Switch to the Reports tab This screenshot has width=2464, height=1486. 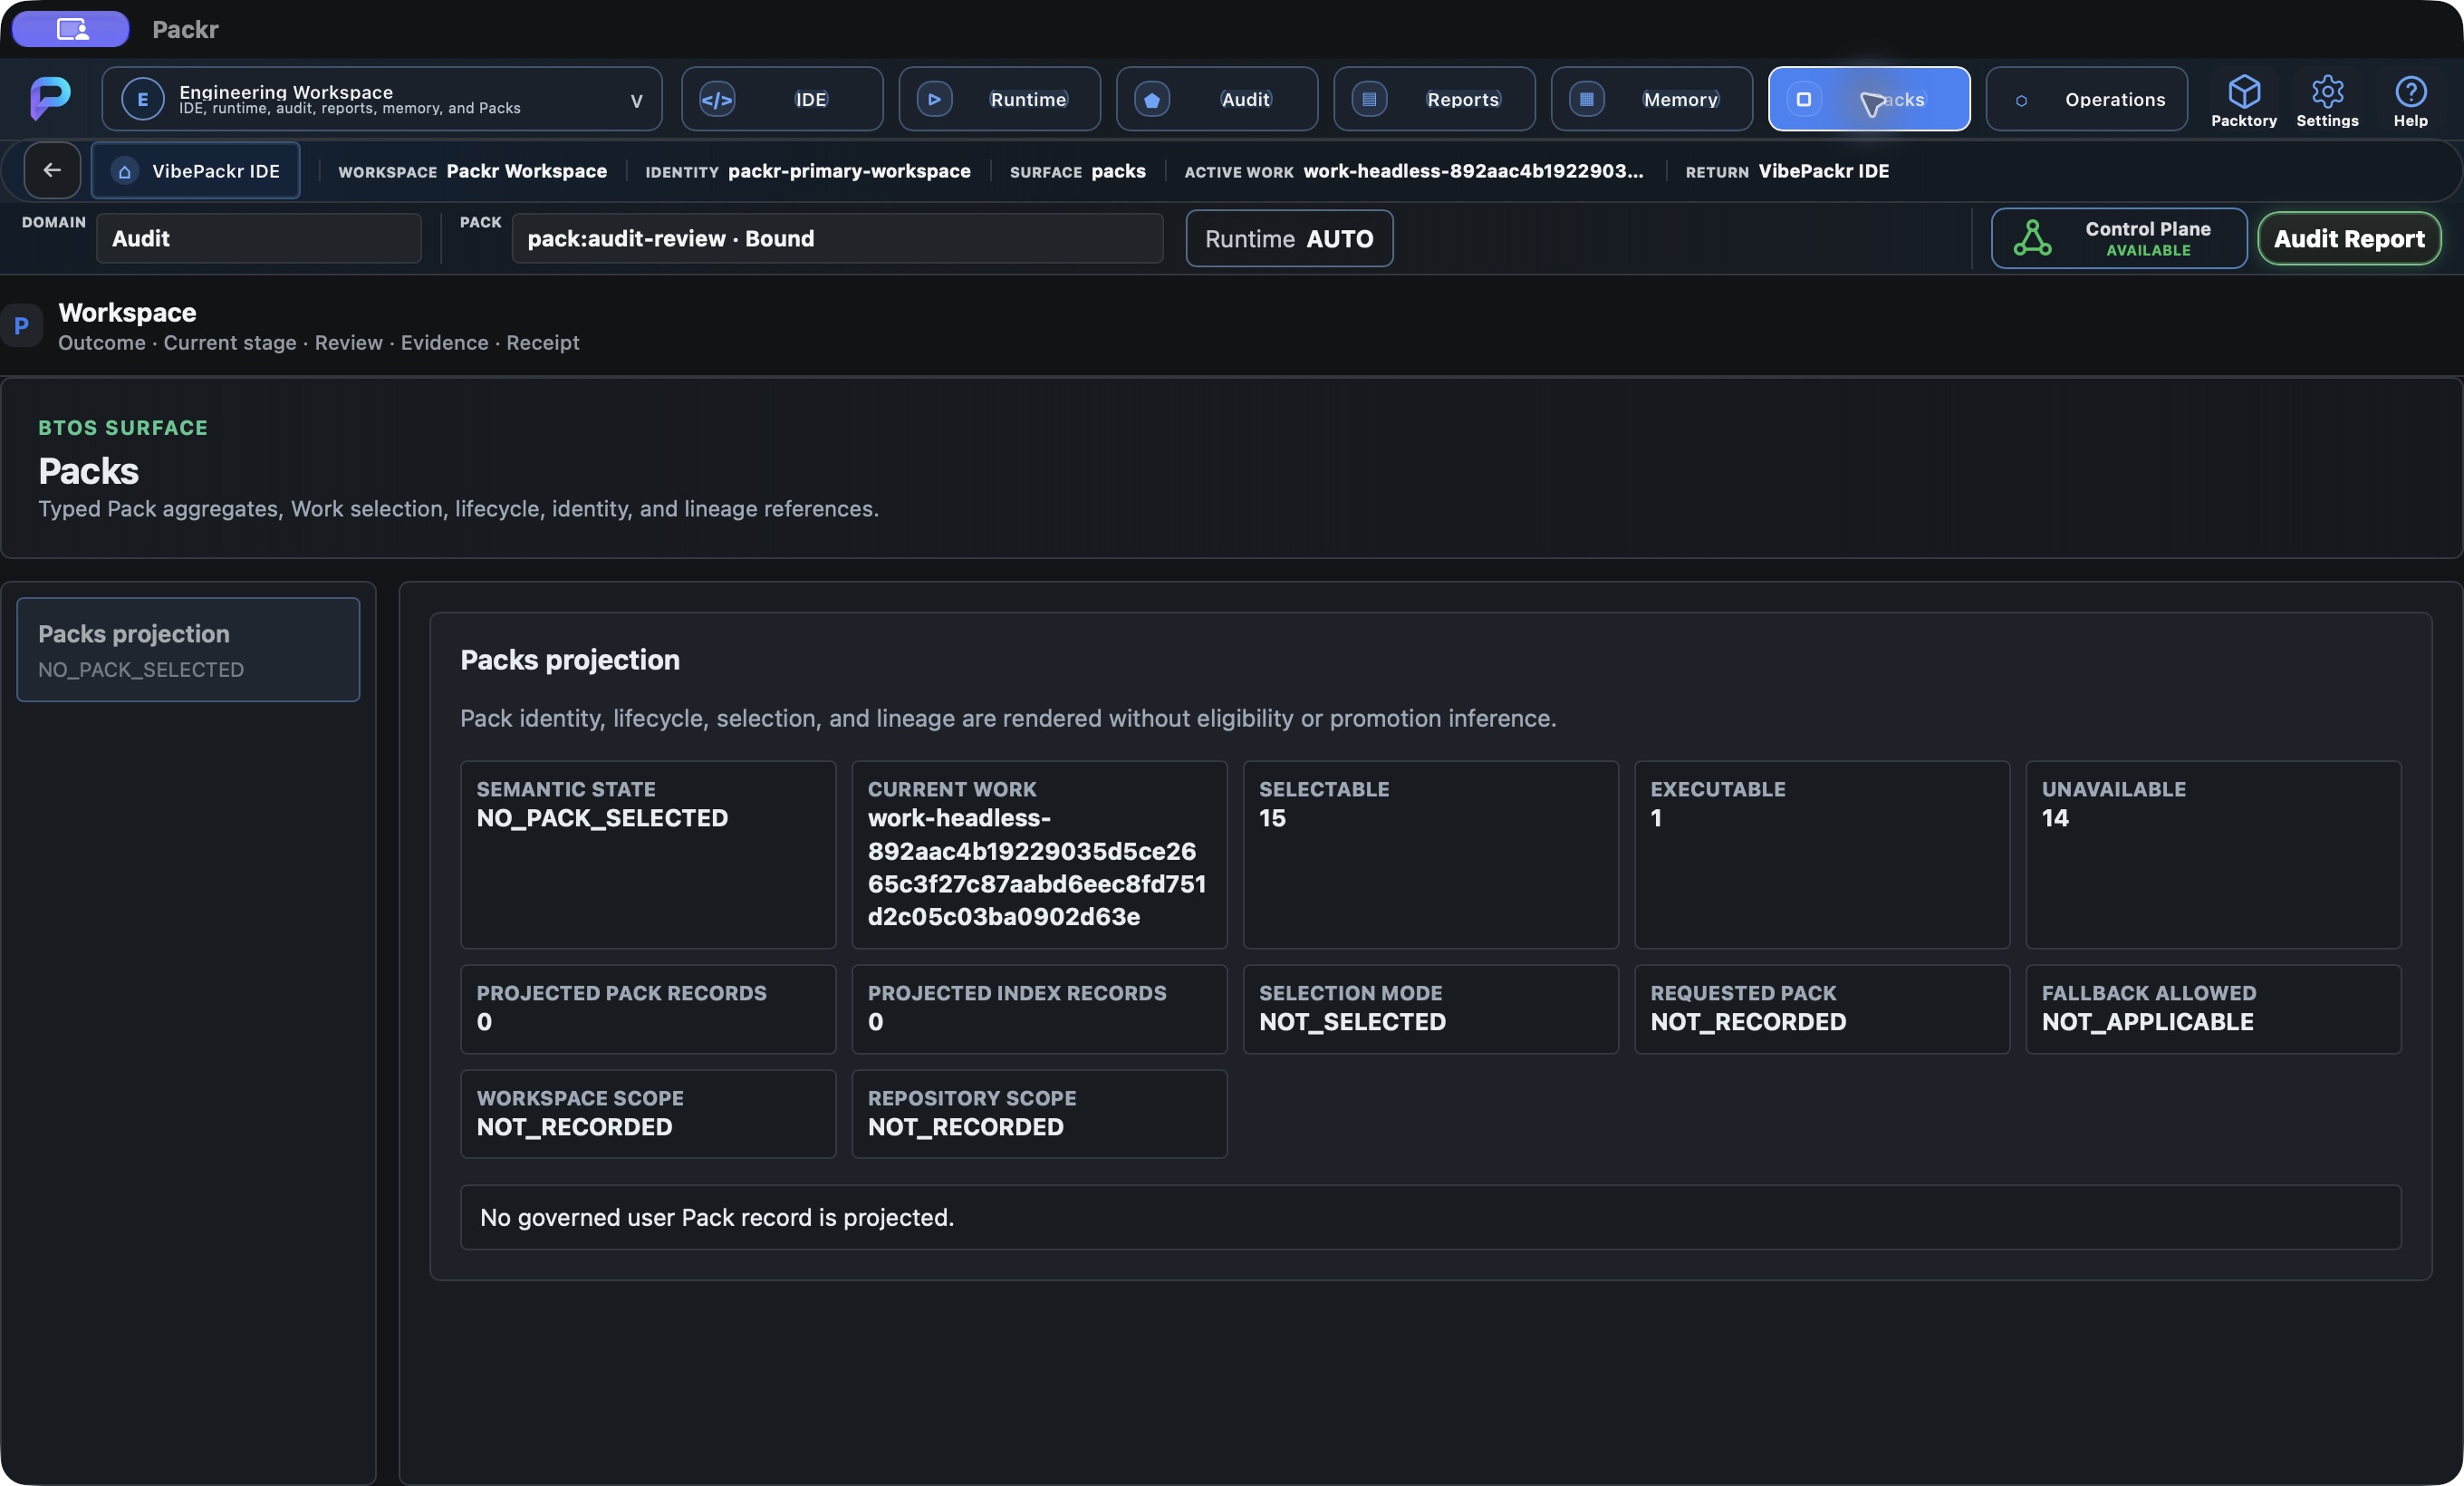point(1434,99)
